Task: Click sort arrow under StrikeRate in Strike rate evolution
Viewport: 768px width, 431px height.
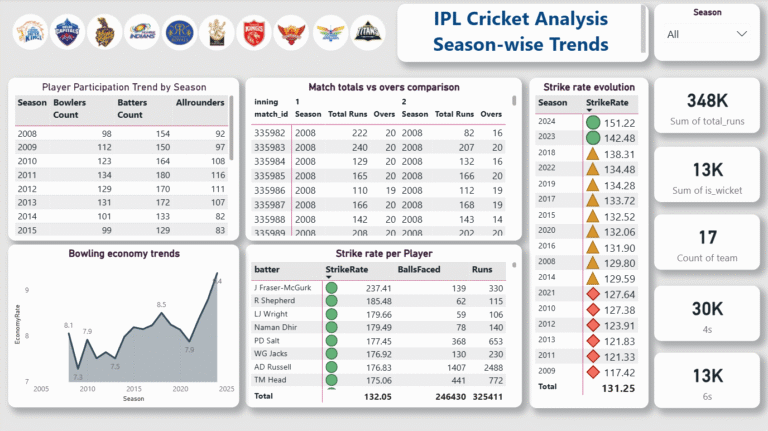Action: tap(589, 111)
